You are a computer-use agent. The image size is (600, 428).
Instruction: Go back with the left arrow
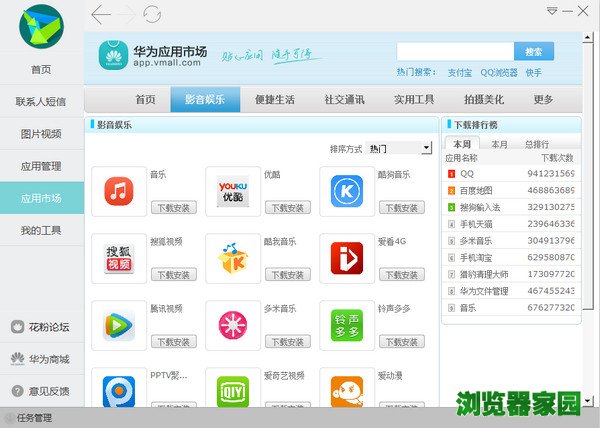[x=101, y=15]
